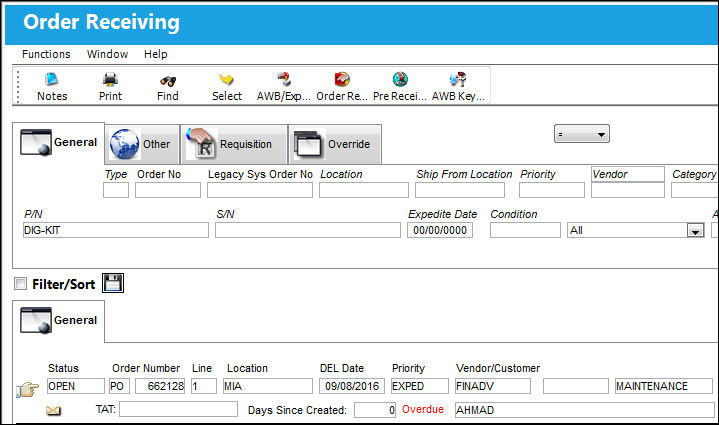The height and width of the screenshot is (425, 719).
Task: Click the Location filter input field
Action: click(364, 190)
